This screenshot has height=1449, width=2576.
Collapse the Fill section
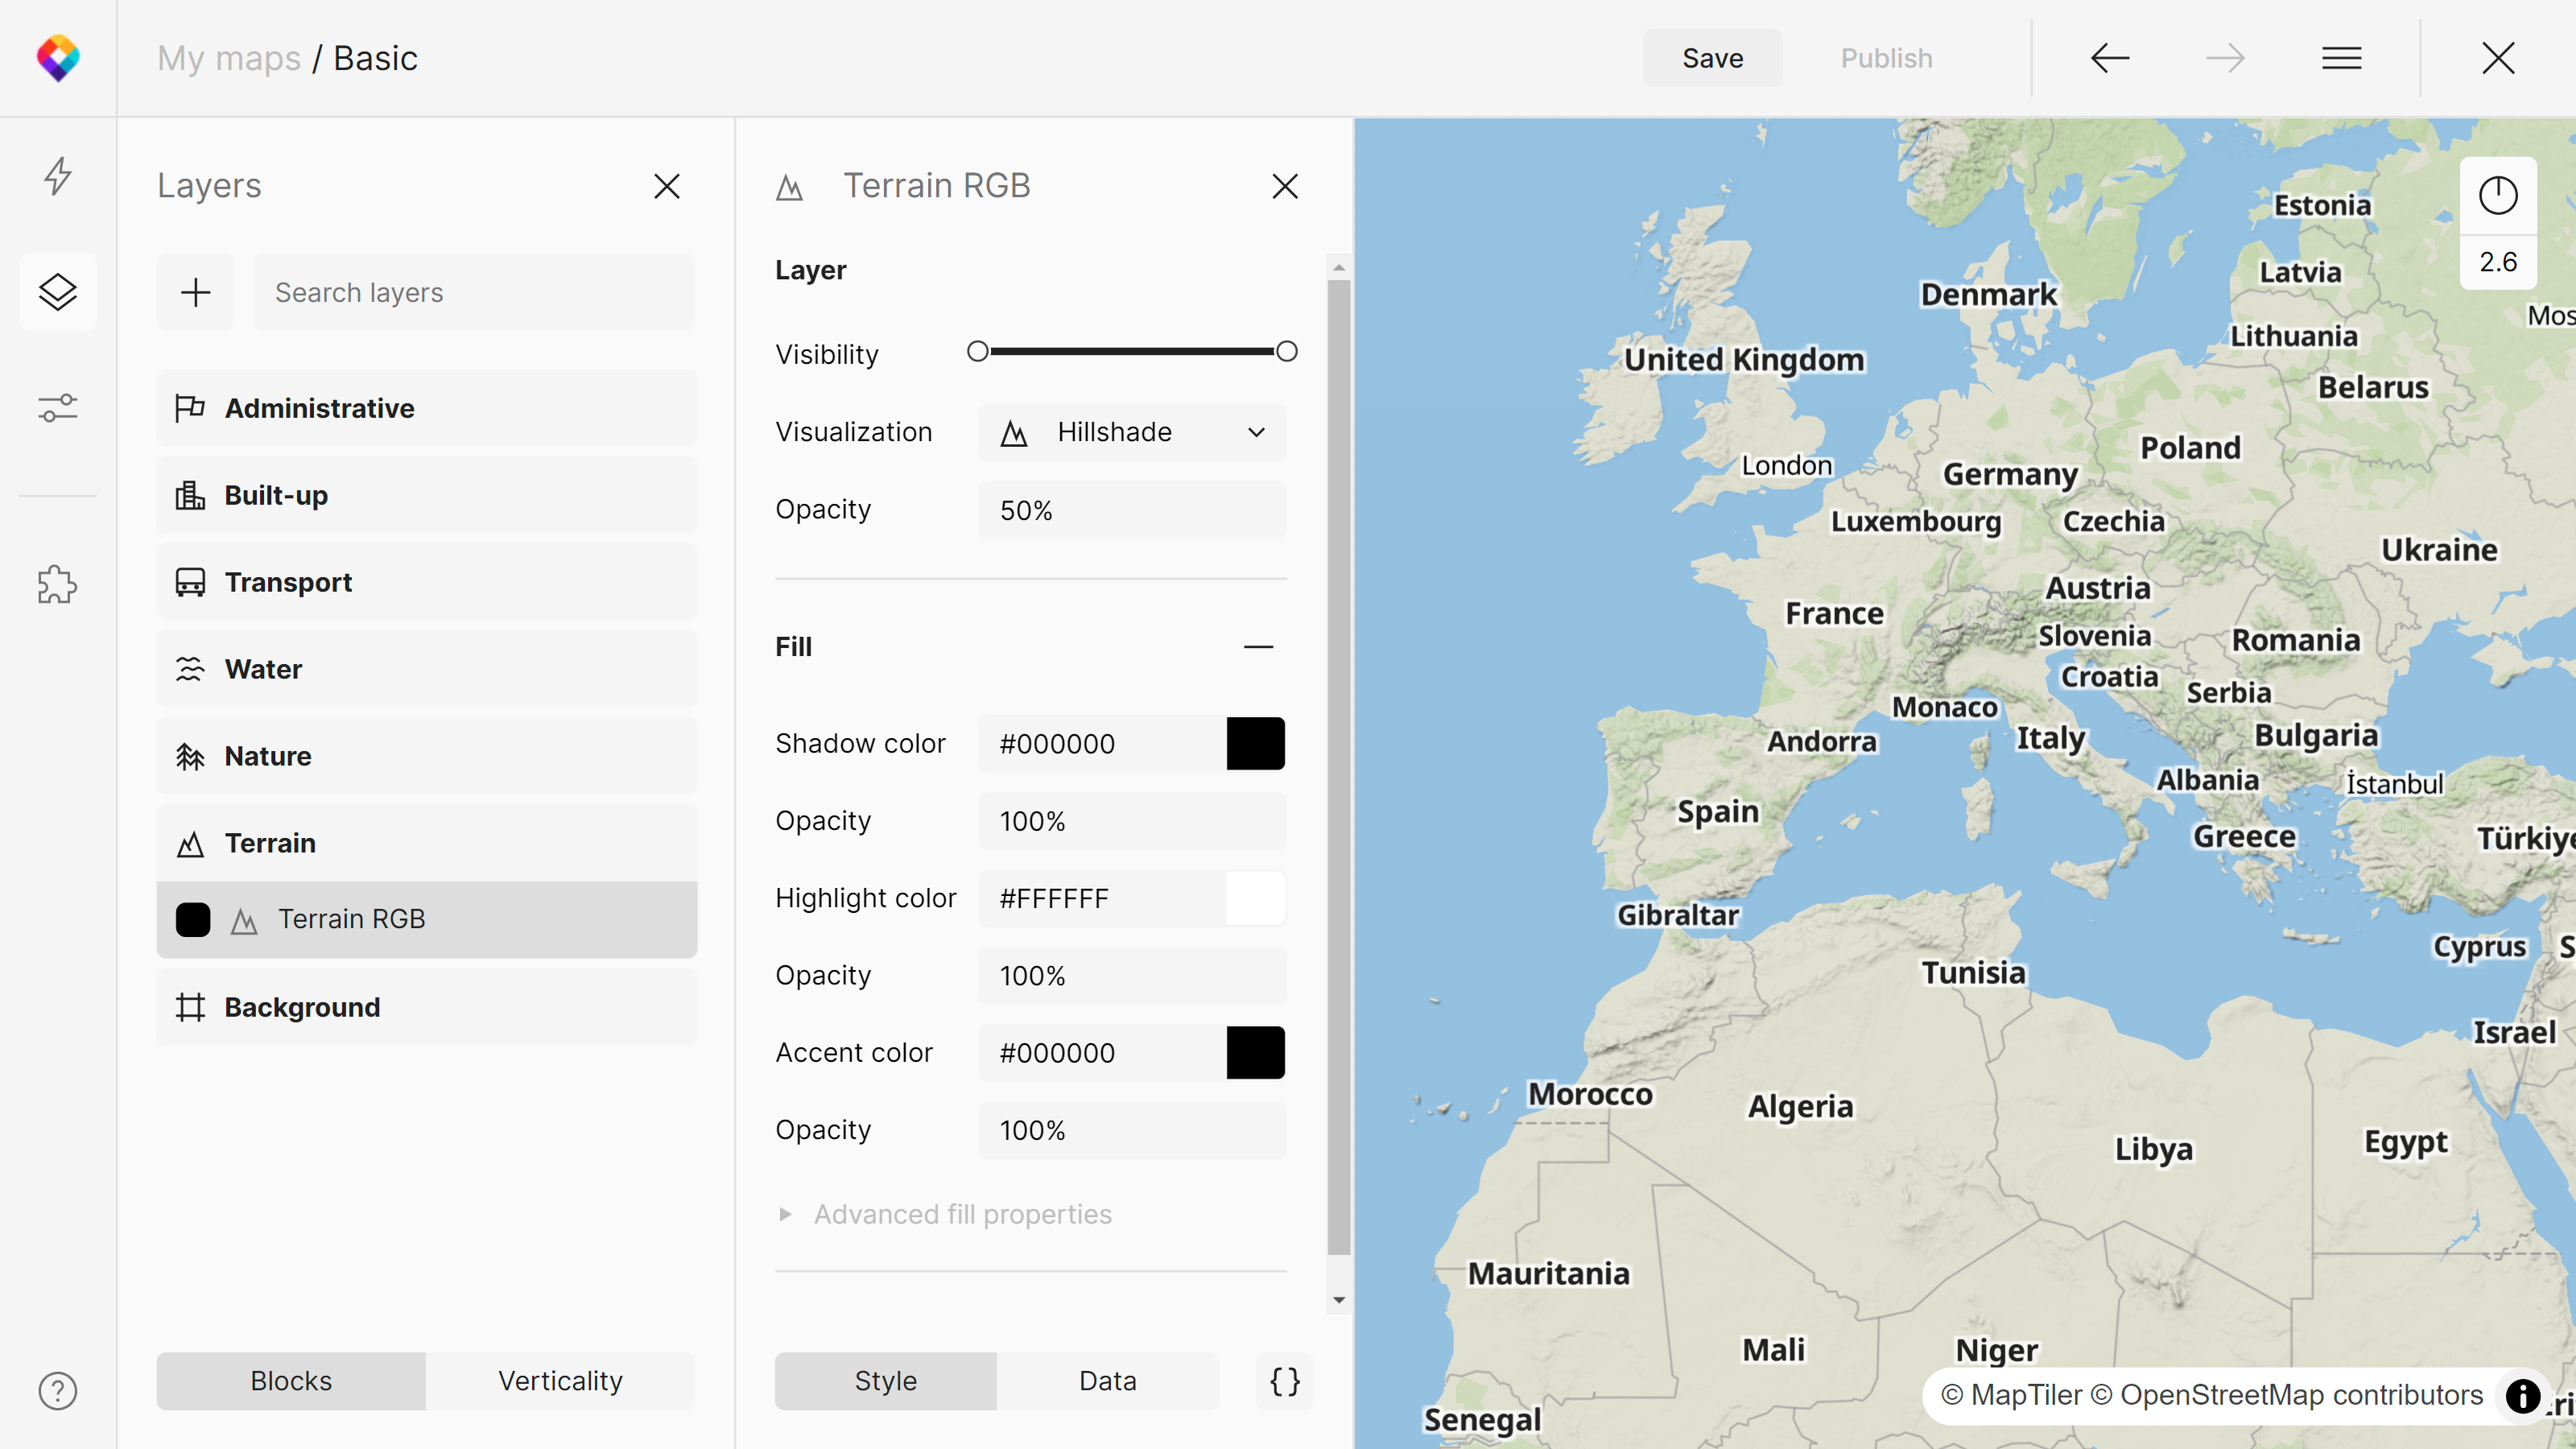[1258, 647]
